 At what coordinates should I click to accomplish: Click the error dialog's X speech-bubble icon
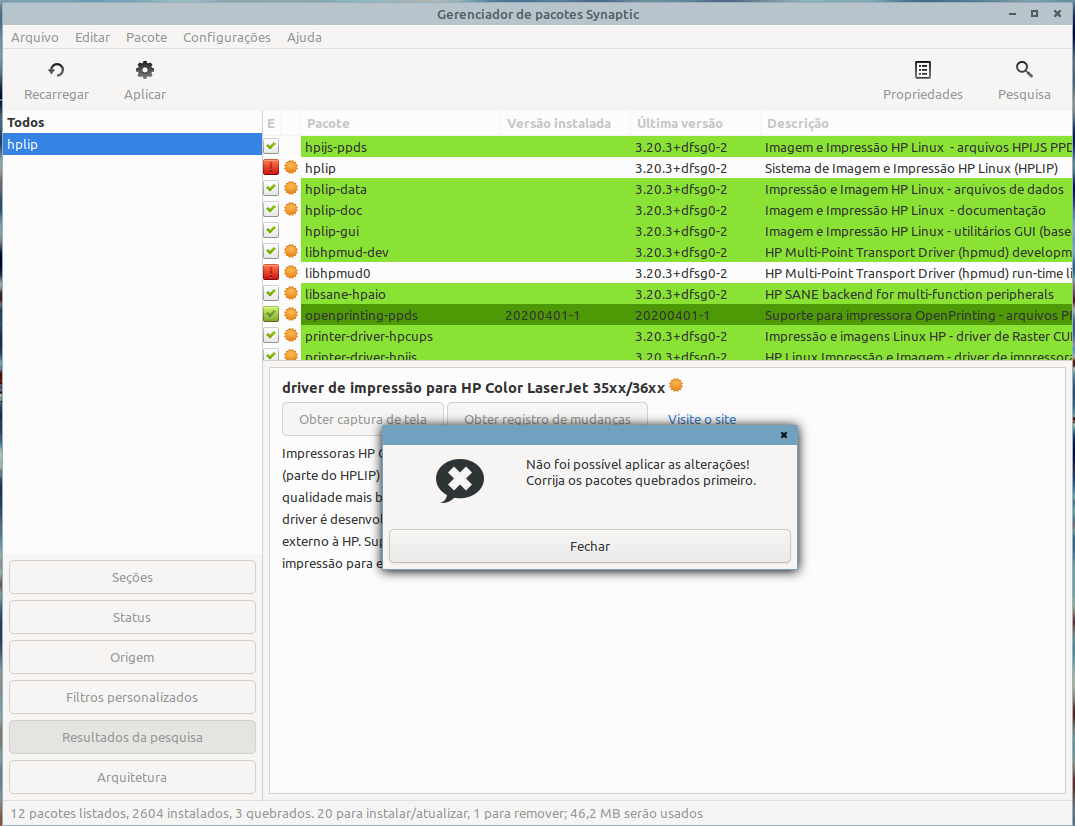tap(460, 481)
